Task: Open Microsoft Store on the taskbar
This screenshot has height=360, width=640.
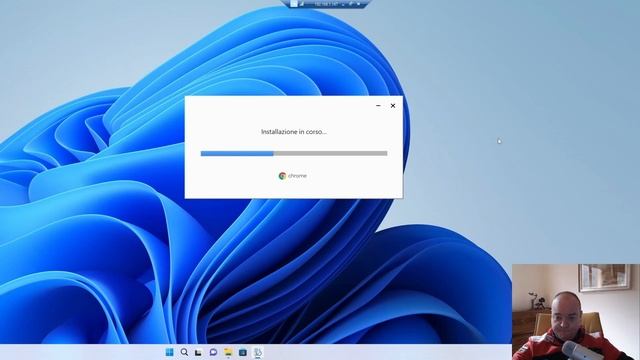Action: click(x=242, y=352)
